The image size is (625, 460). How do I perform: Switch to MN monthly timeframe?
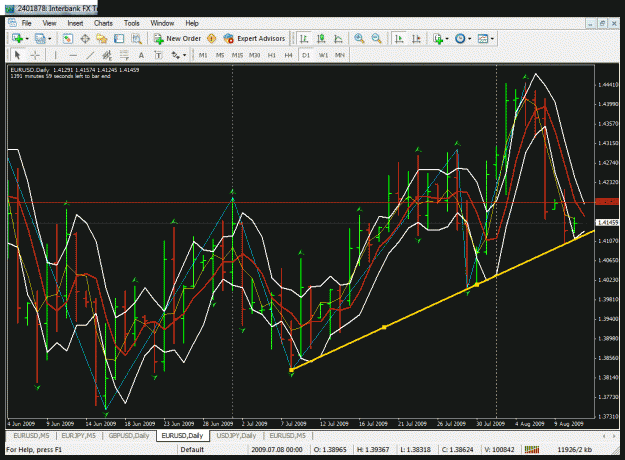(340, 55)
